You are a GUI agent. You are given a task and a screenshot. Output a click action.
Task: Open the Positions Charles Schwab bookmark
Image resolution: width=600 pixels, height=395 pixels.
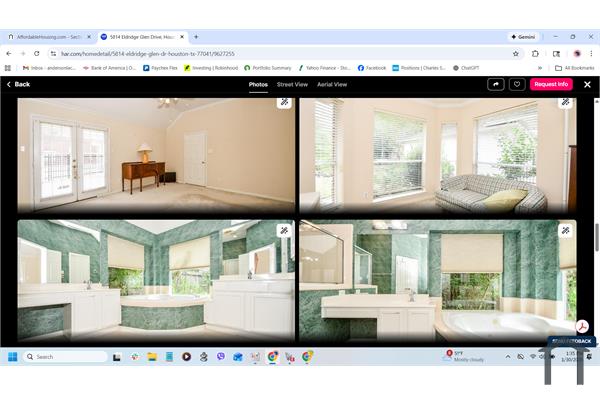[x=419, y=68]
